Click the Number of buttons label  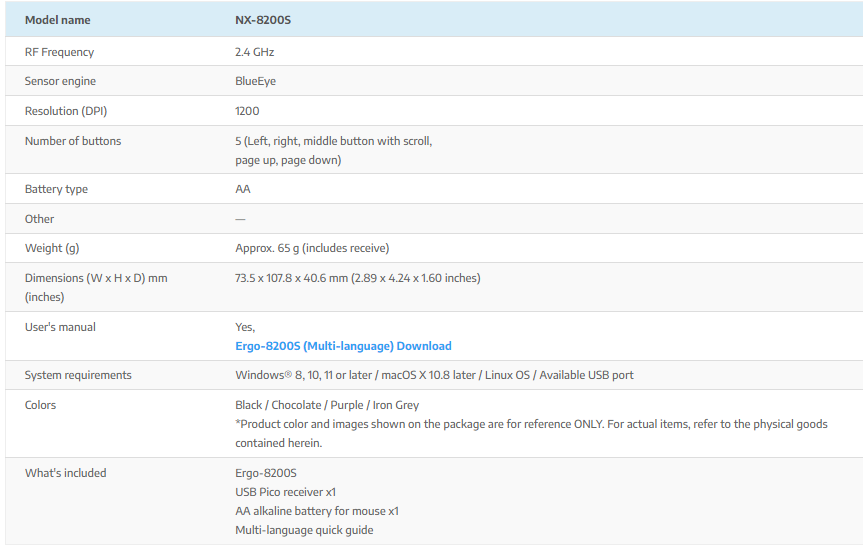(x=72, y=141)
